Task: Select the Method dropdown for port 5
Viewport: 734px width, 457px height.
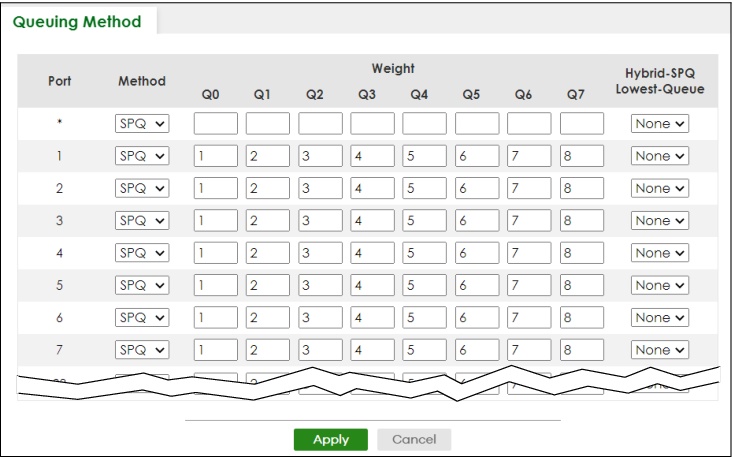Action: point(142,285)
